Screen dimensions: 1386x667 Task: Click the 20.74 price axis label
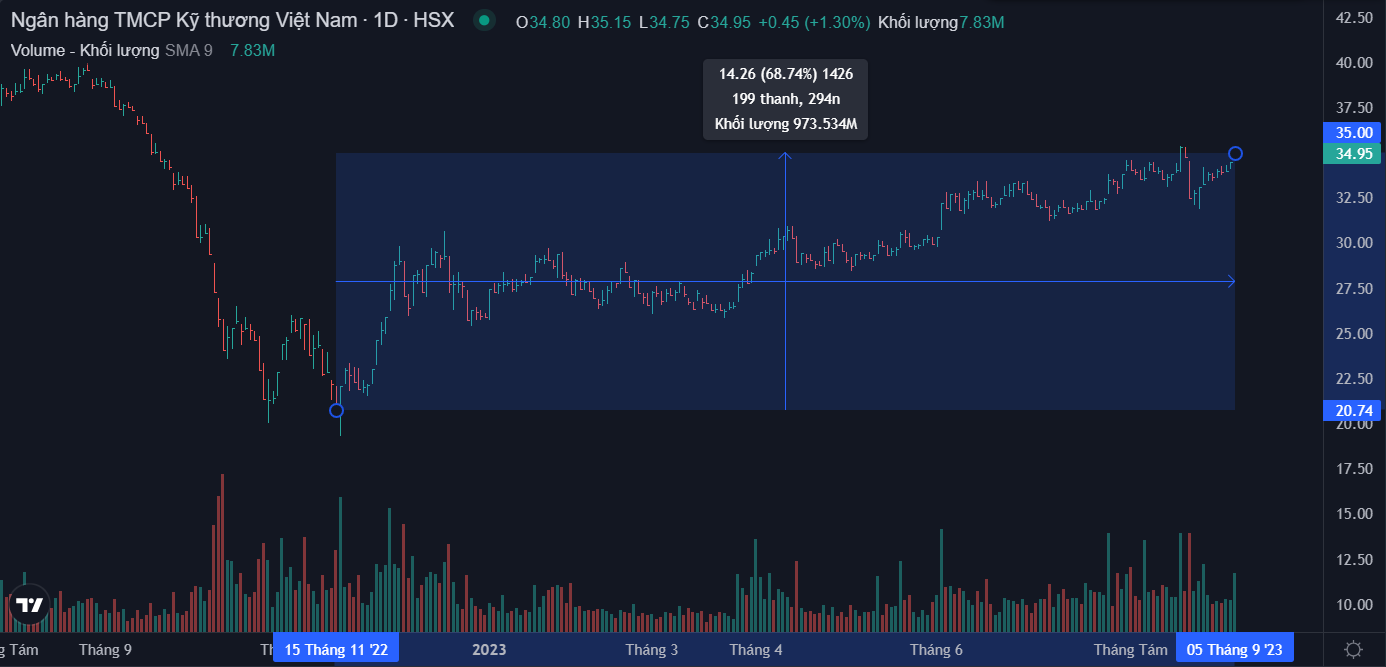click(1352, 410)
